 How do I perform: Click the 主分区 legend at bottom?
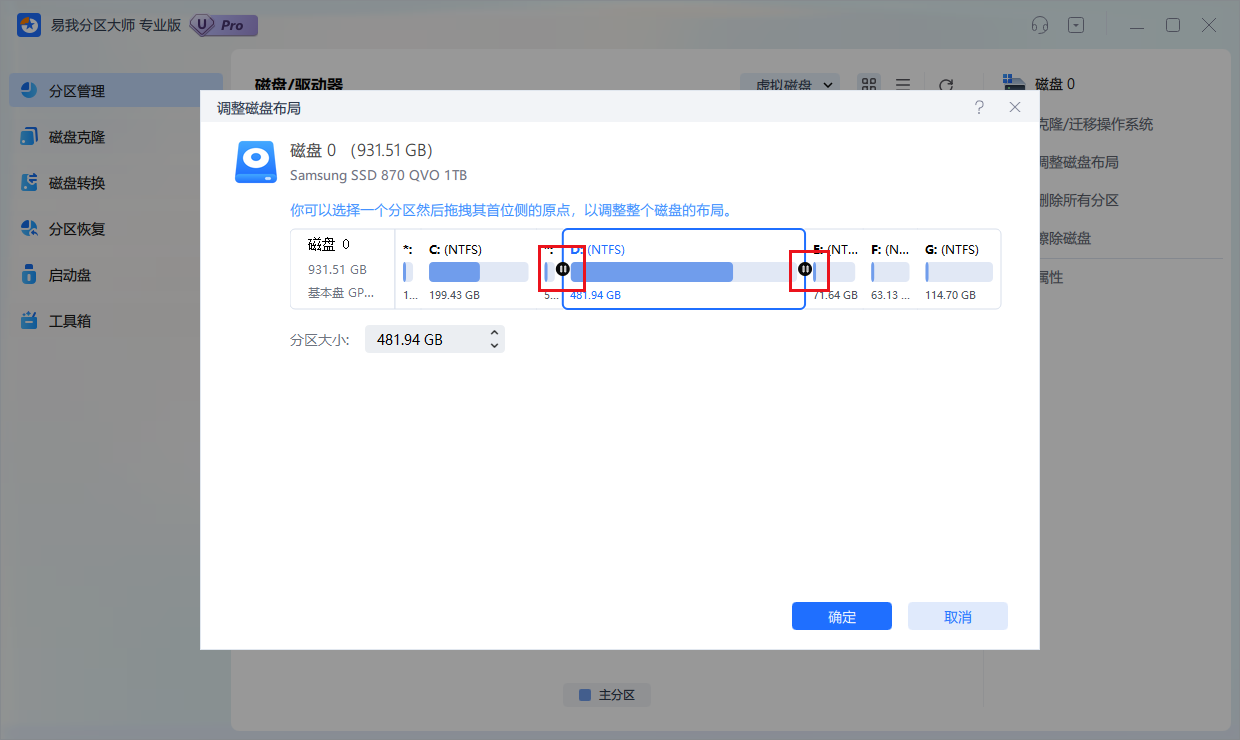(608, 694)
